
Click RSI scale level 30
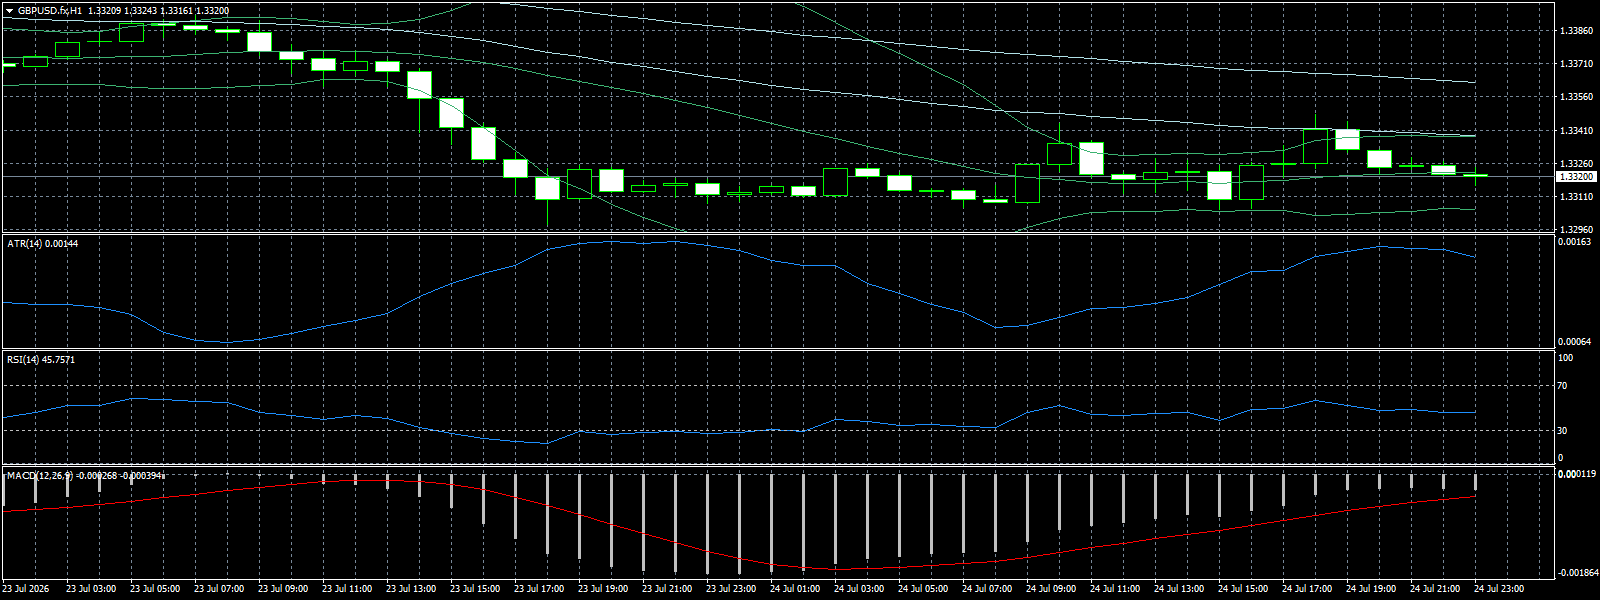[x=1563, y=431]
